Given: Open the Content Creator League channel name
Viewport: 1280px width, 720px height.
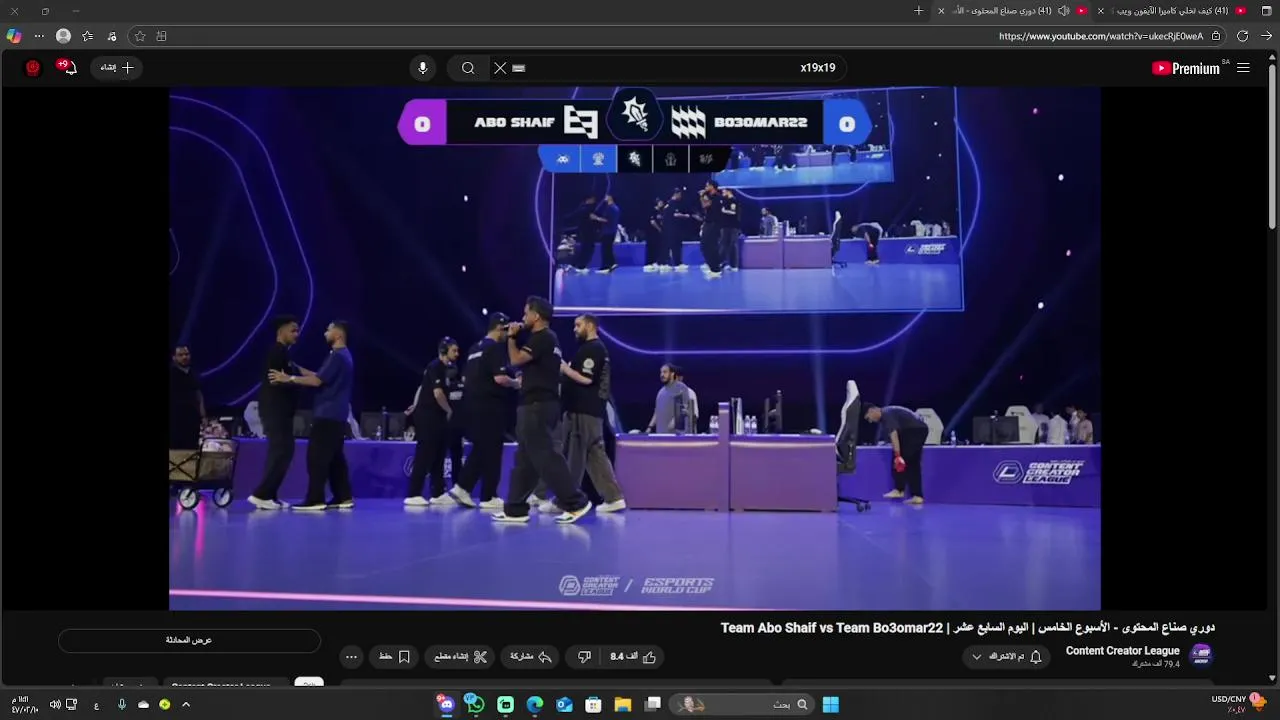Looking at the screenshot, I should (1122, 651).
